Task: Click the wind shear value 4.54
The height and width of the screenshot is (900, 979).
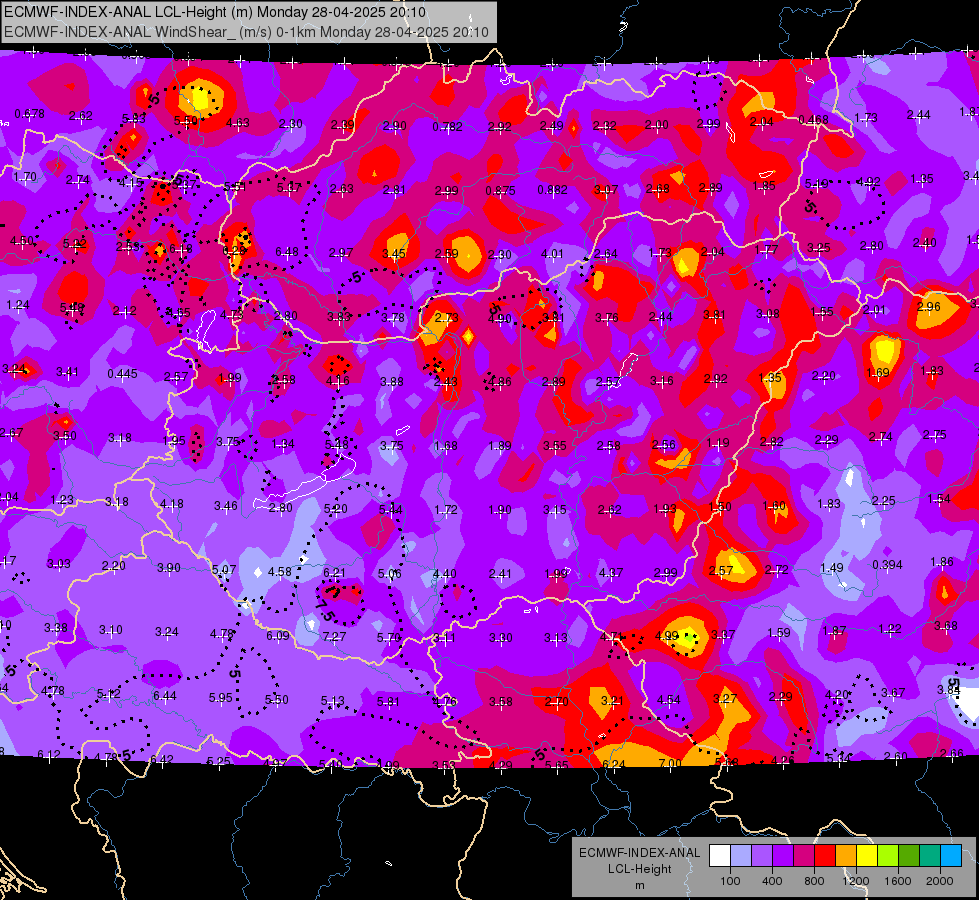Action: (x=668, y=700)
